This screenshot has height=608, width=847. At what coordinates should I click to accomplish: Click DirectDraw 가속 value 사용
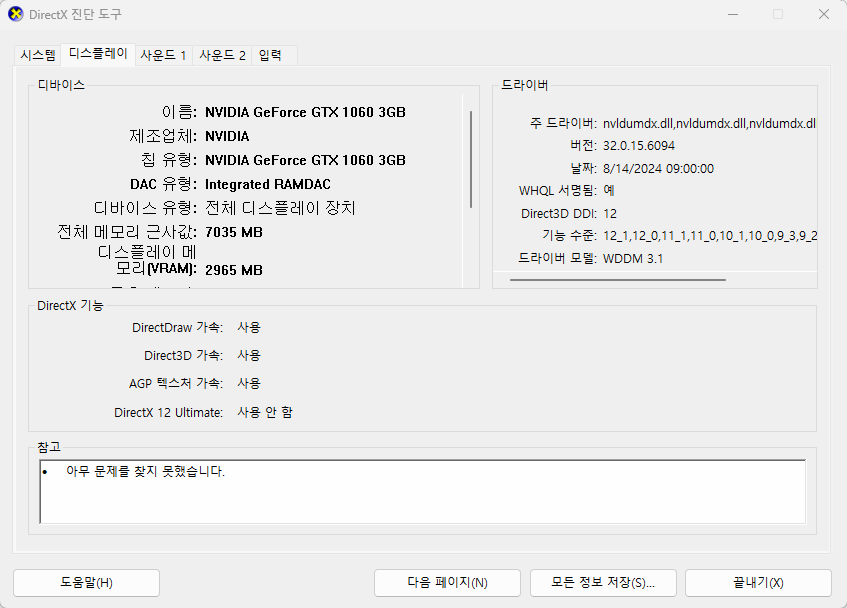[249, 327]
